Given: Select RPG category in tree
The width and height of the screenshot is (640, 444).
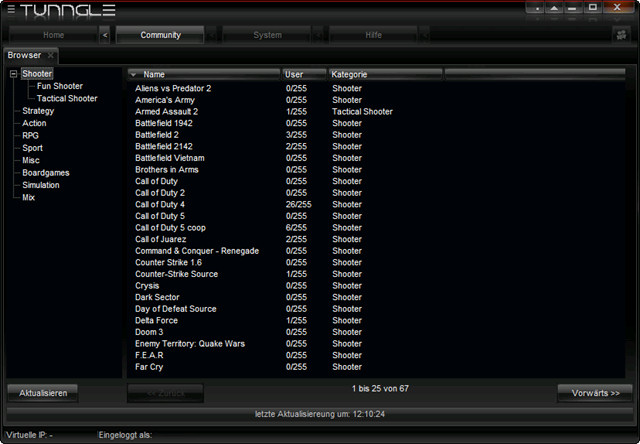Looking at the screenshot, I should click(x=31, y=135).
